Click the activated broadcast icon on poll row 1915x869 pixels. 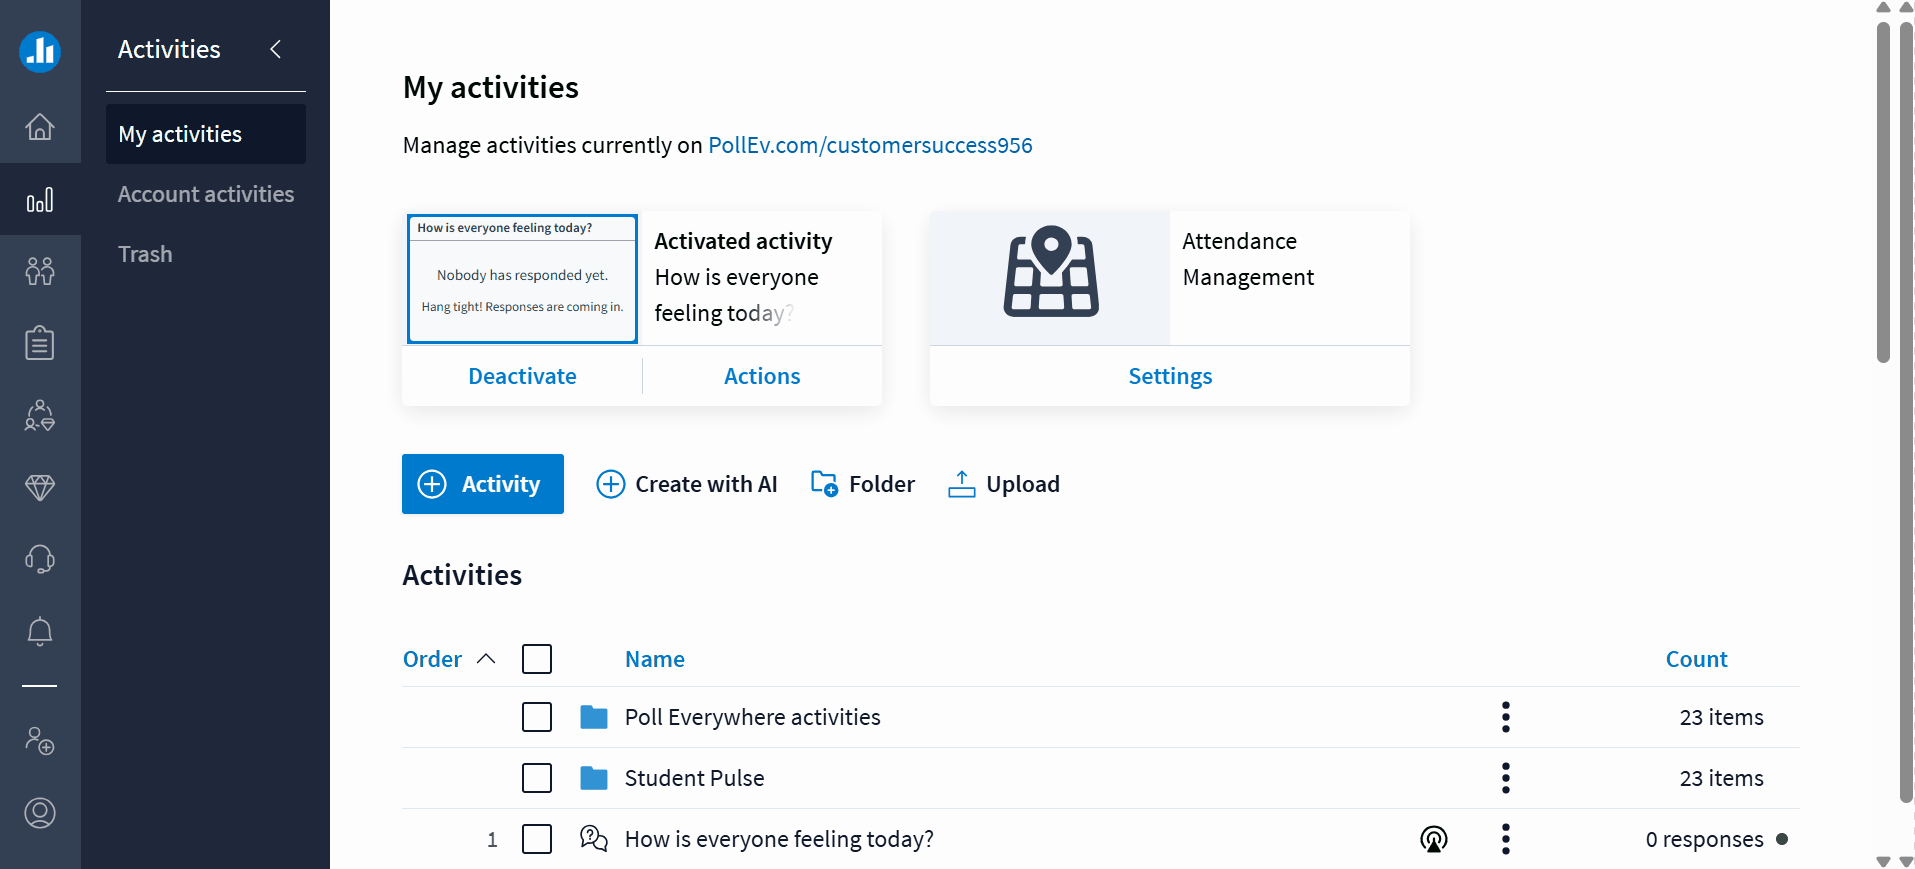[x=1433, y=839]
